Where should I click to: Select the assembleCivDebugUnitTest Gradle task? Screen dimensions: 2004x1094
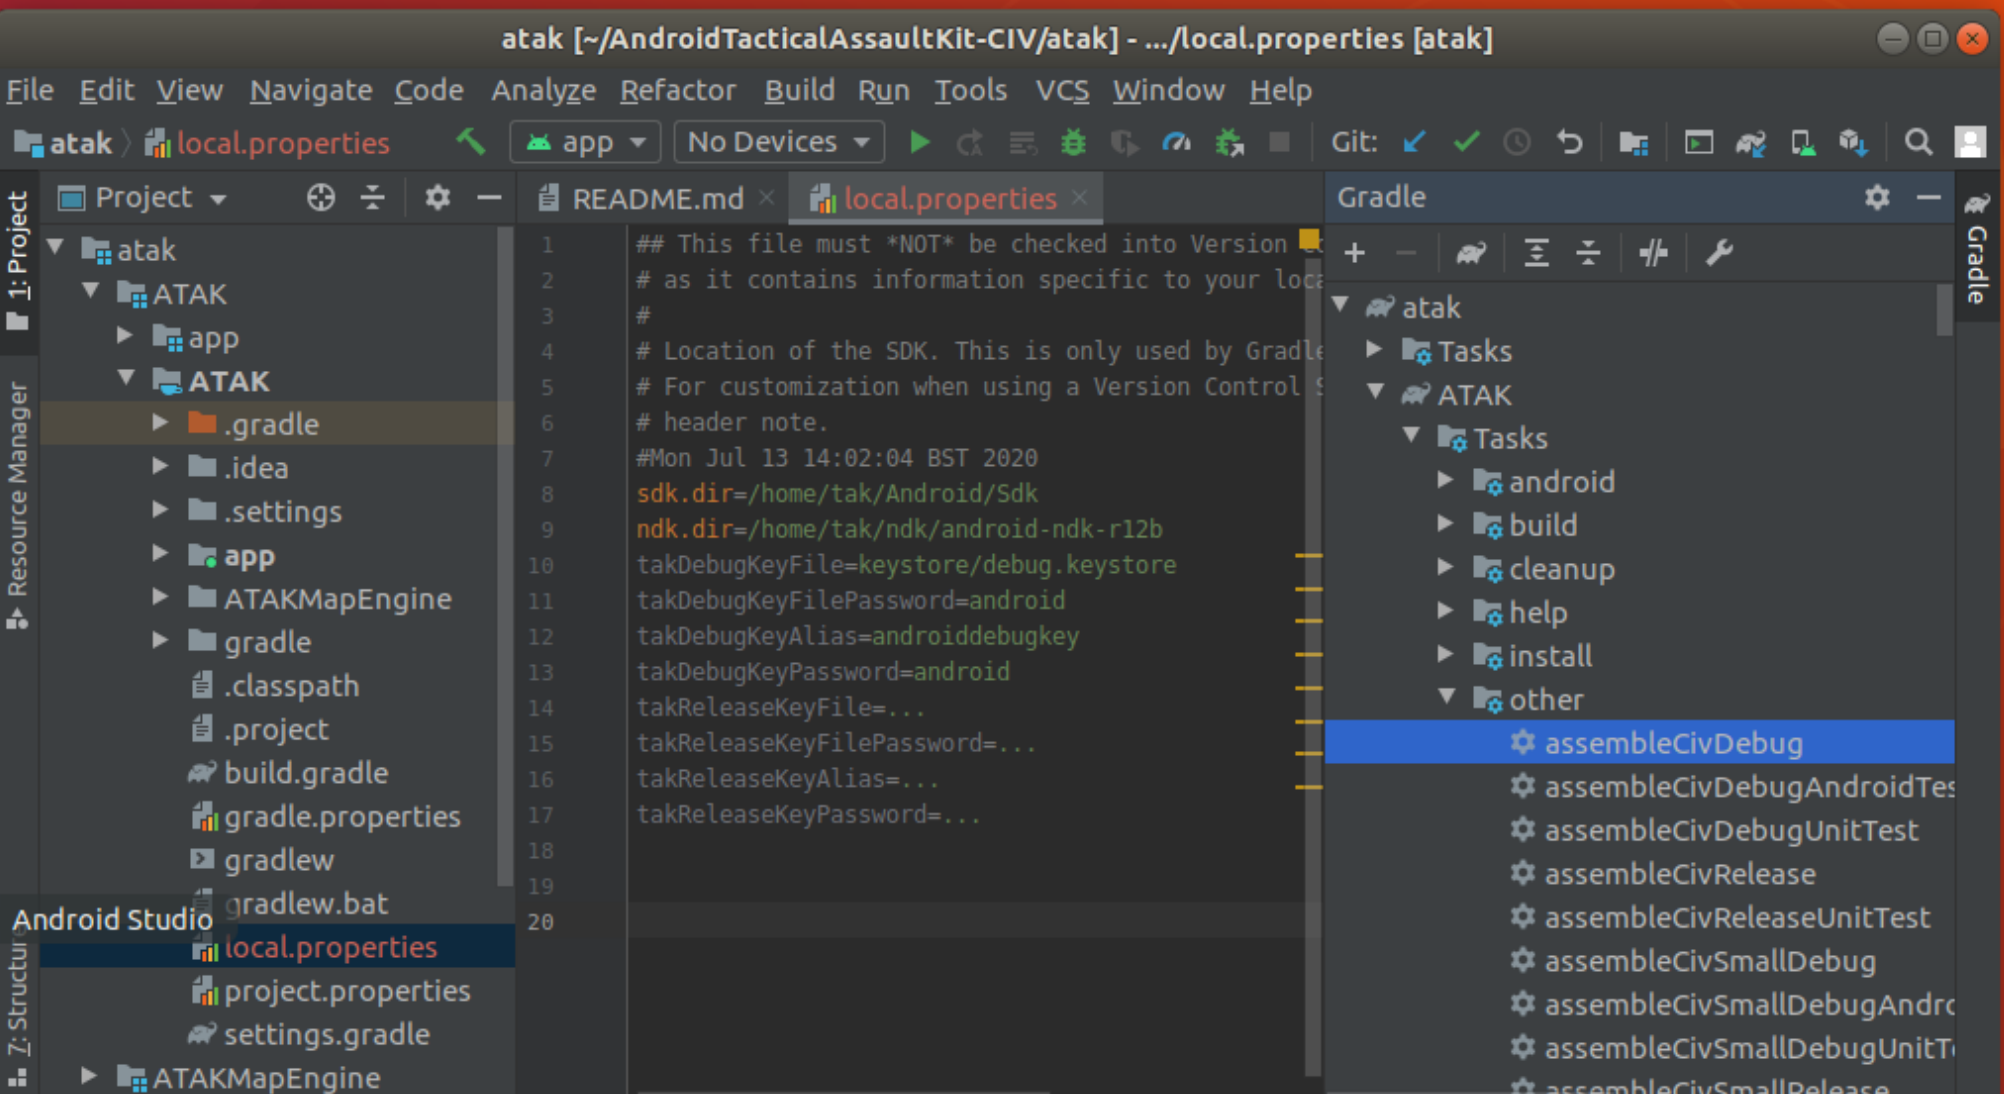click(1731, 830)
